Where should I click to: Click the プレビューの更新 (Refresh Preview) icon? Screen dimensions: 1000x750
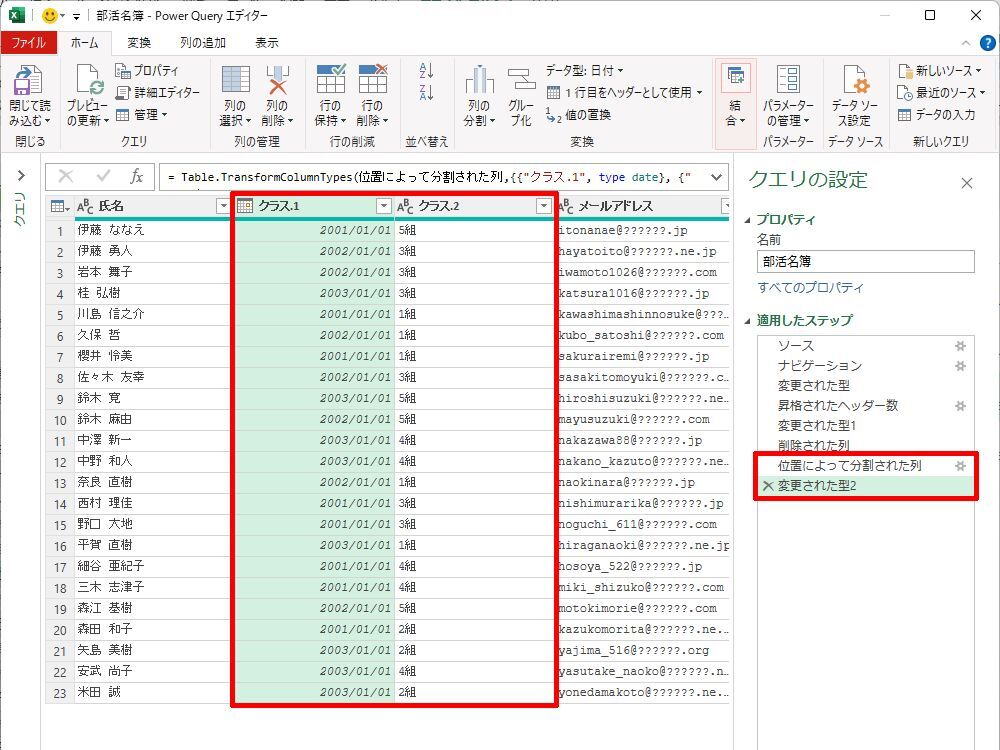[x=87, y=82]
